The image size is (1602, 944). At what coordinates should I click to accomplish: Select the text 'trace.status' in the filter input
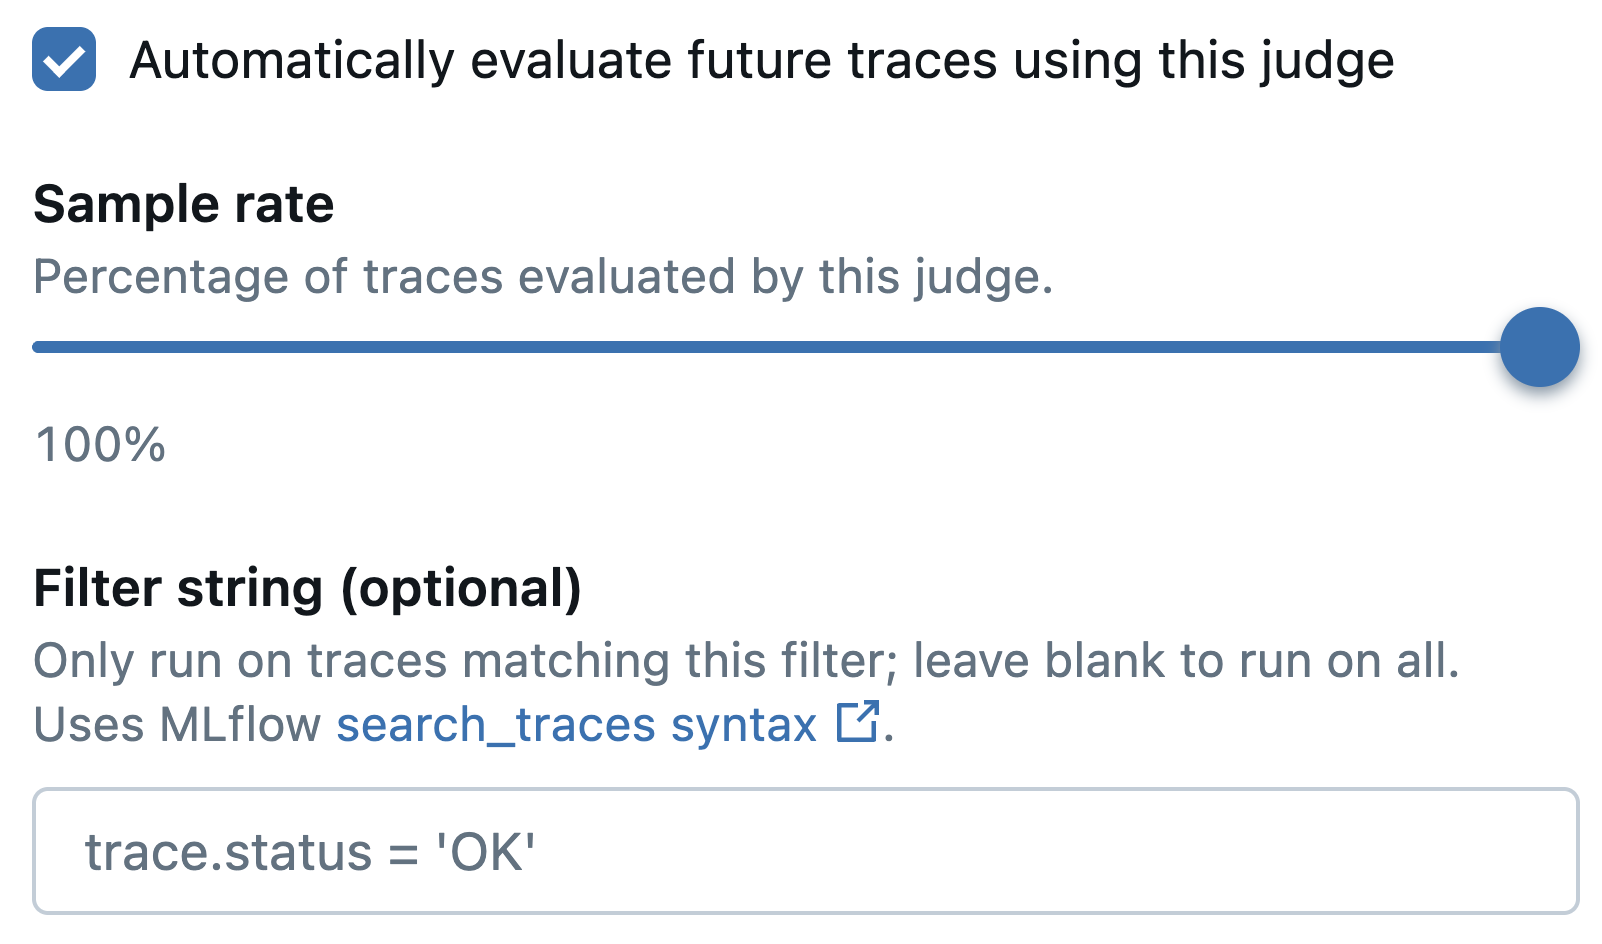(x=210, y=851)
